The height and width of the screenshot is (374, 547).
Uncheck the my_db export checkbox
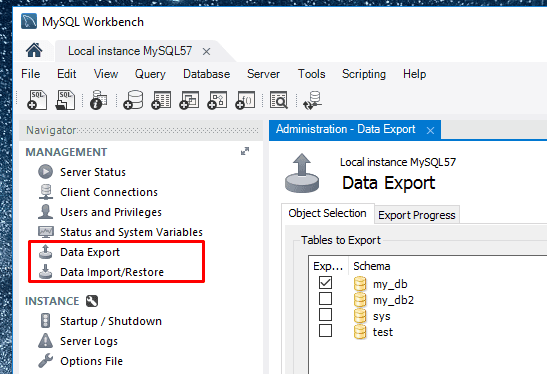click(325, 283)
